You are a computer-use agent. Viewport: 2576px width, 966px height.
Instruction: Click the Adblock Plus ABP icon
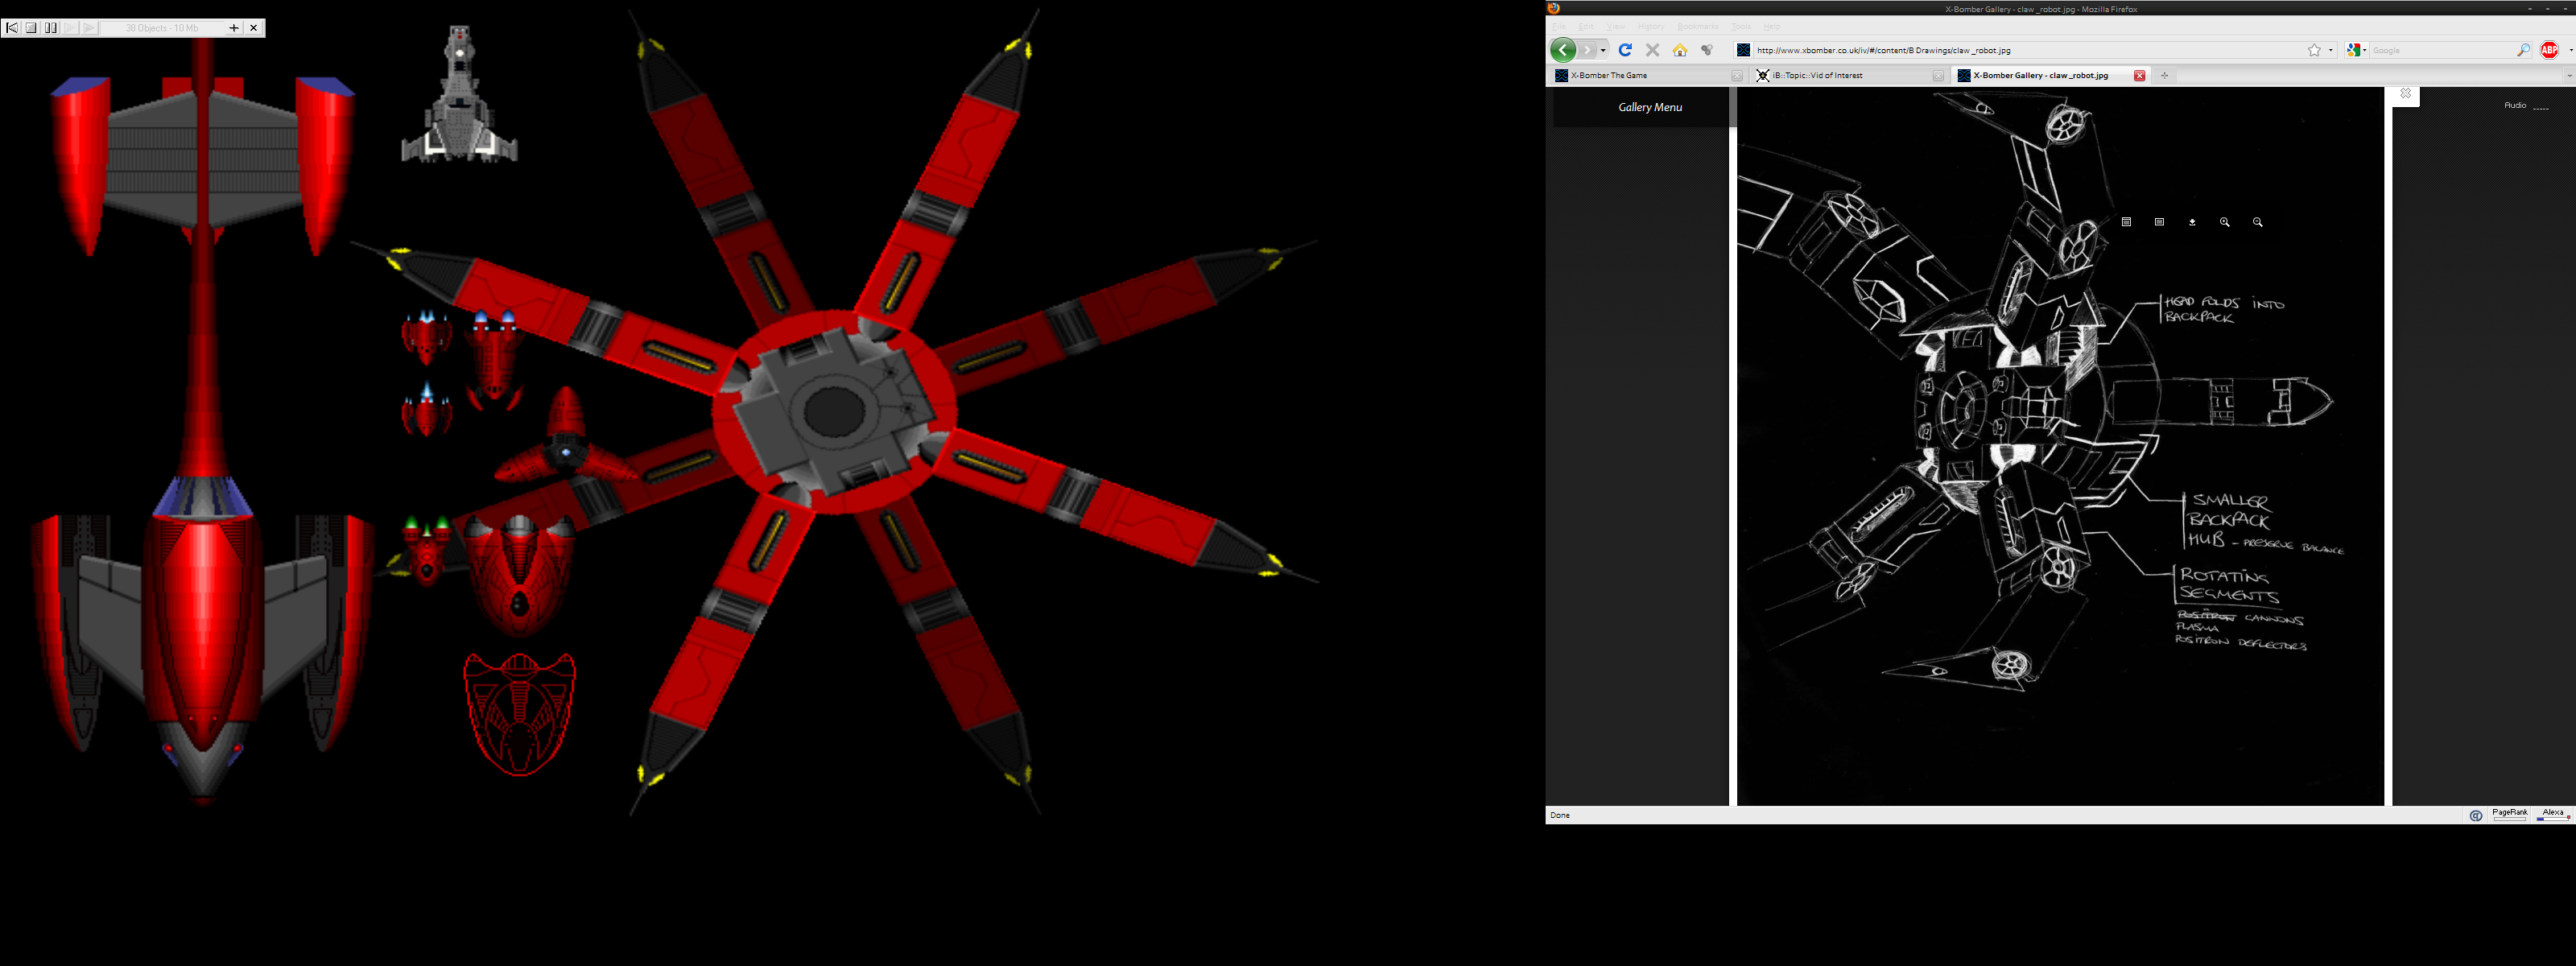pyautogui.click(x=2549, y=50)
